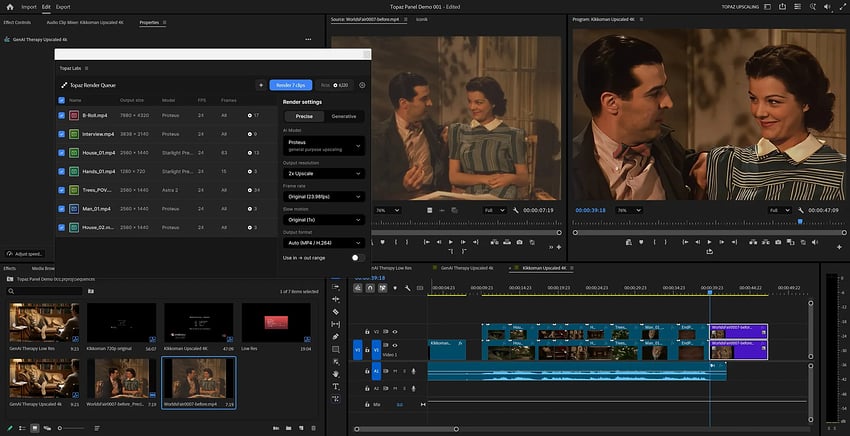Click trash Clear icon in Project panel
Screen dimensions: 850x436
coord(313,428)
